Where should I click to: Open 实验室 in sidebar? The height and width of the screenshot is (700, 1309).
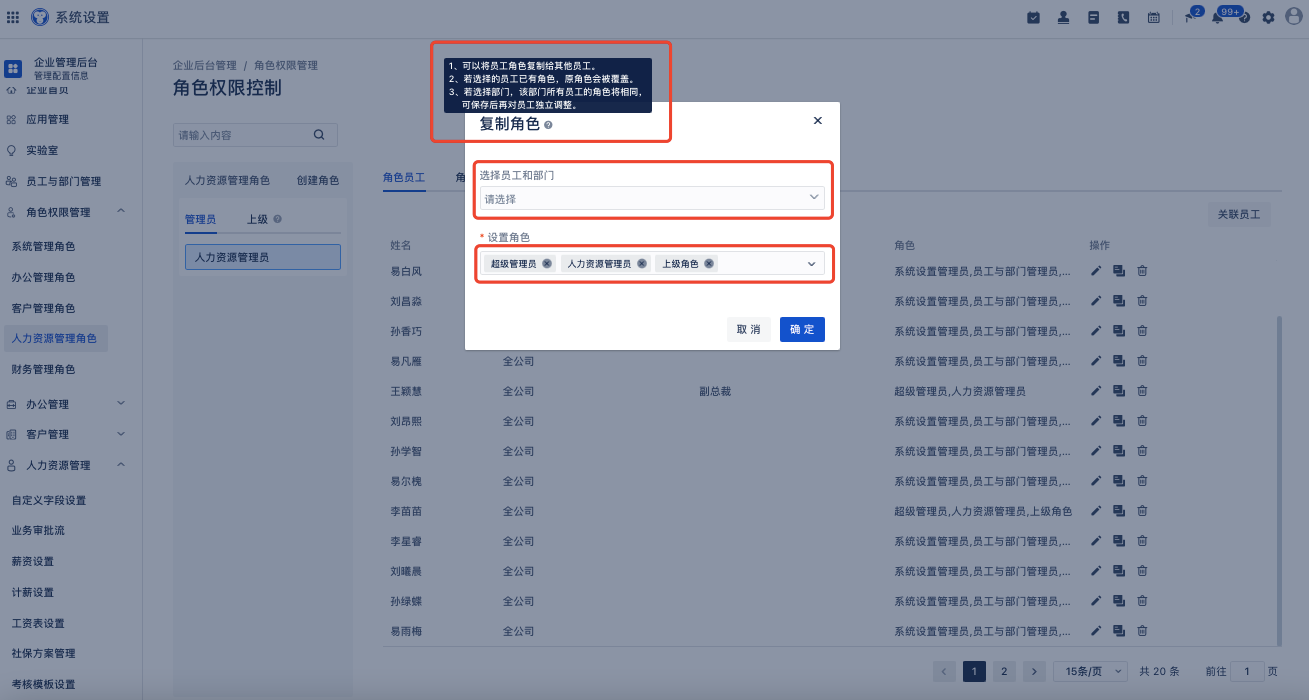click(x=42, y=150)
